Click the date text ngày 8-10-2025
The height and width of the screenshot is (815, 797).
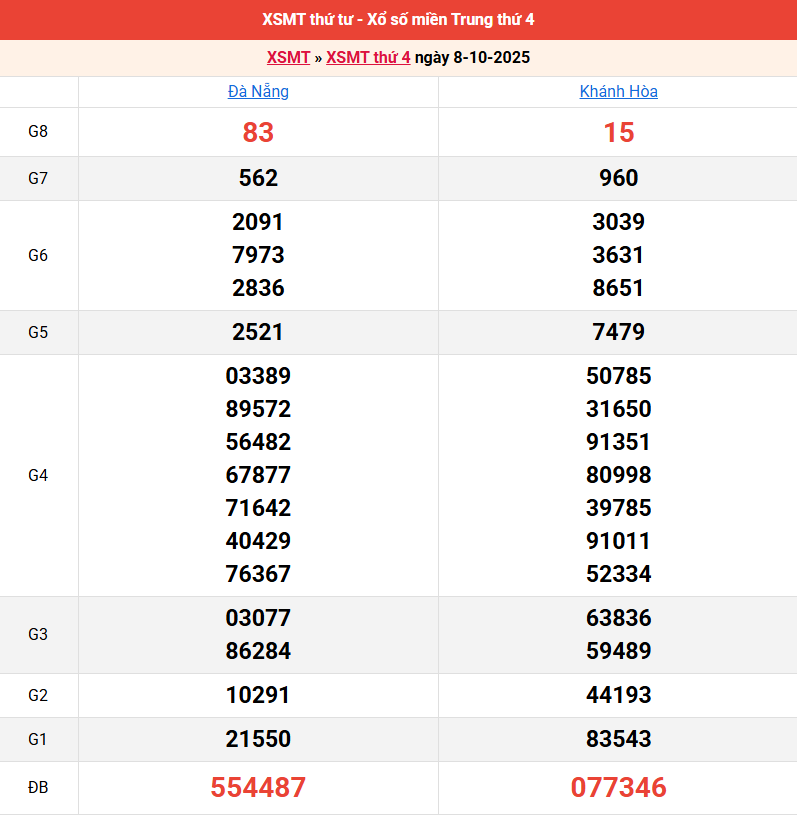point(472,58)
